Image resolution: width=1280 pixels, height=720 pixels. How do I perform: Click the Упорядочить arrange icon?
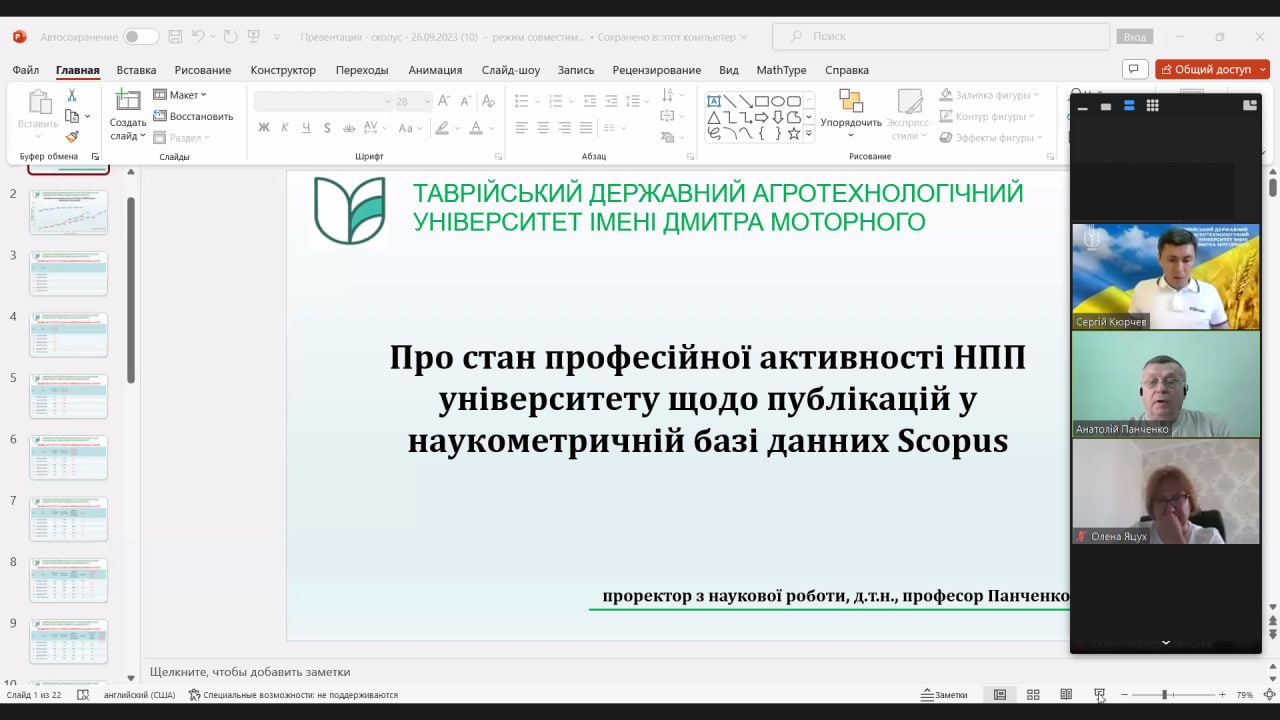pyautogui.click(x=850, y=102)
